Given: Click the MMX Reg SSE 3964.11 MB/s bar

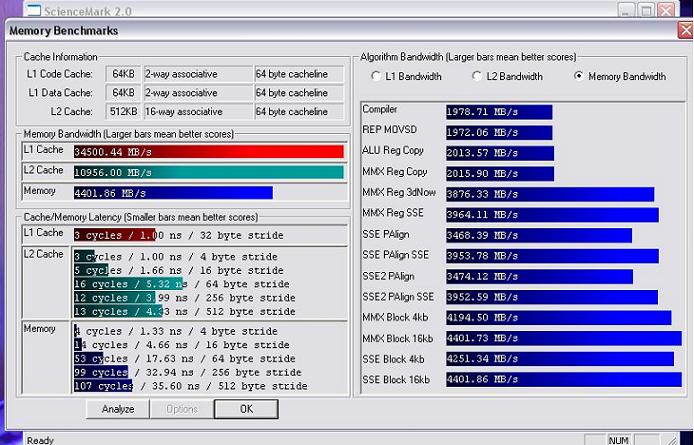Looking at the screenshot, I should [x=552, y=215].
